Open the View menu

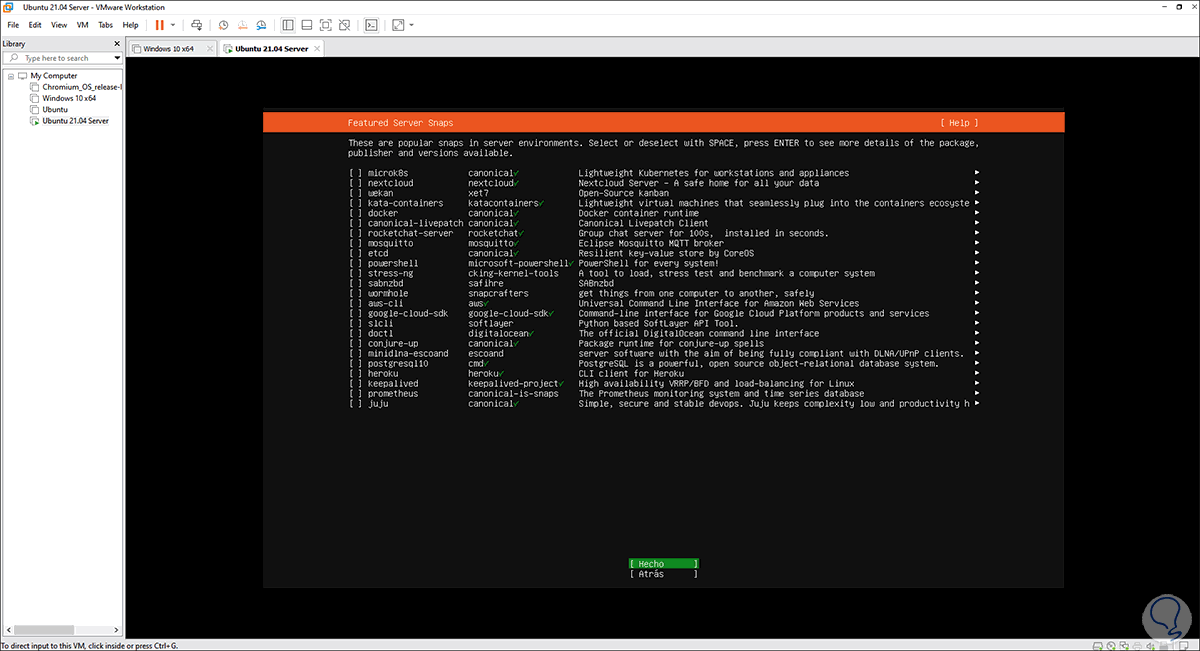coord(59,24)
